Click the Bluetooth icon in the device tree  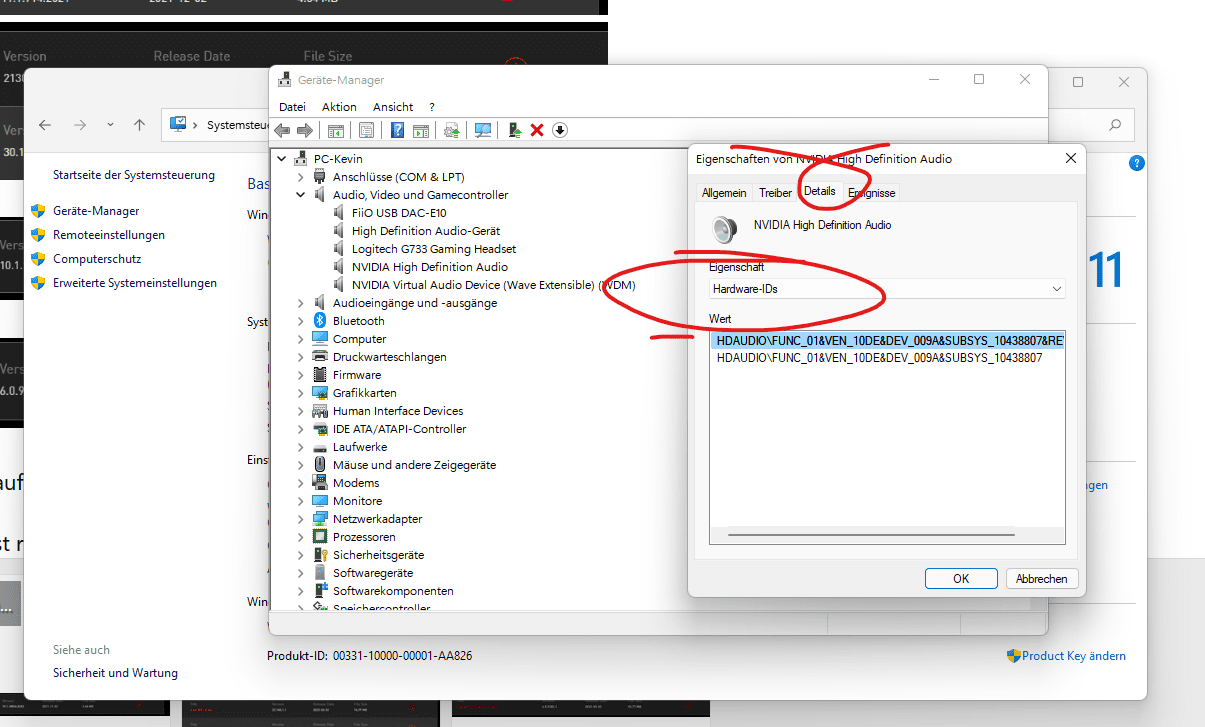tap(320, 321)
